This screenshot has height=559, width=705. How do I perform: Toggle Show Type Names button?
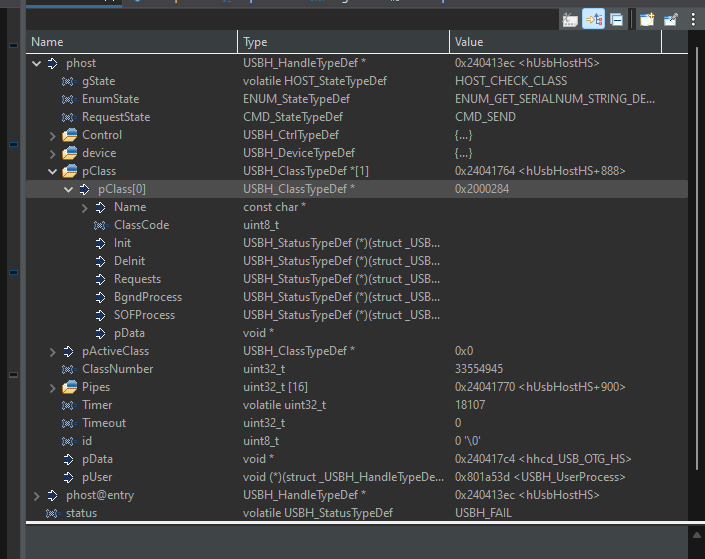[x=570, y=19]
